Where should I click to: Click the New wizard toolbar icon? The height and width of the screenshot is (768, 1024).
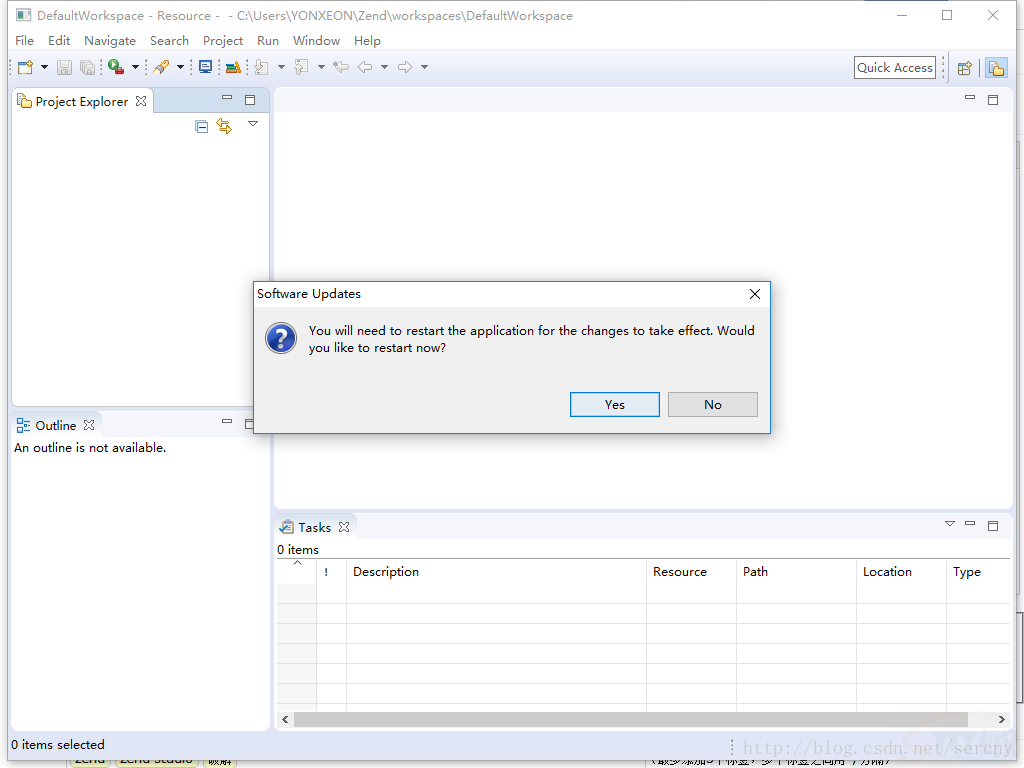tap(25, 67)
